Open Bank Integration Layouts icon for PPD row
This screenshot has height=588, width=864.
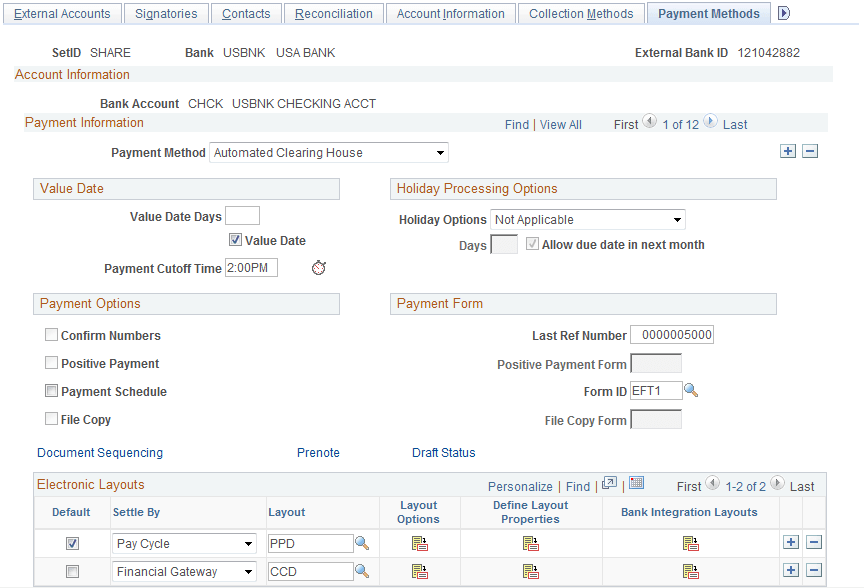pos(691,543)
